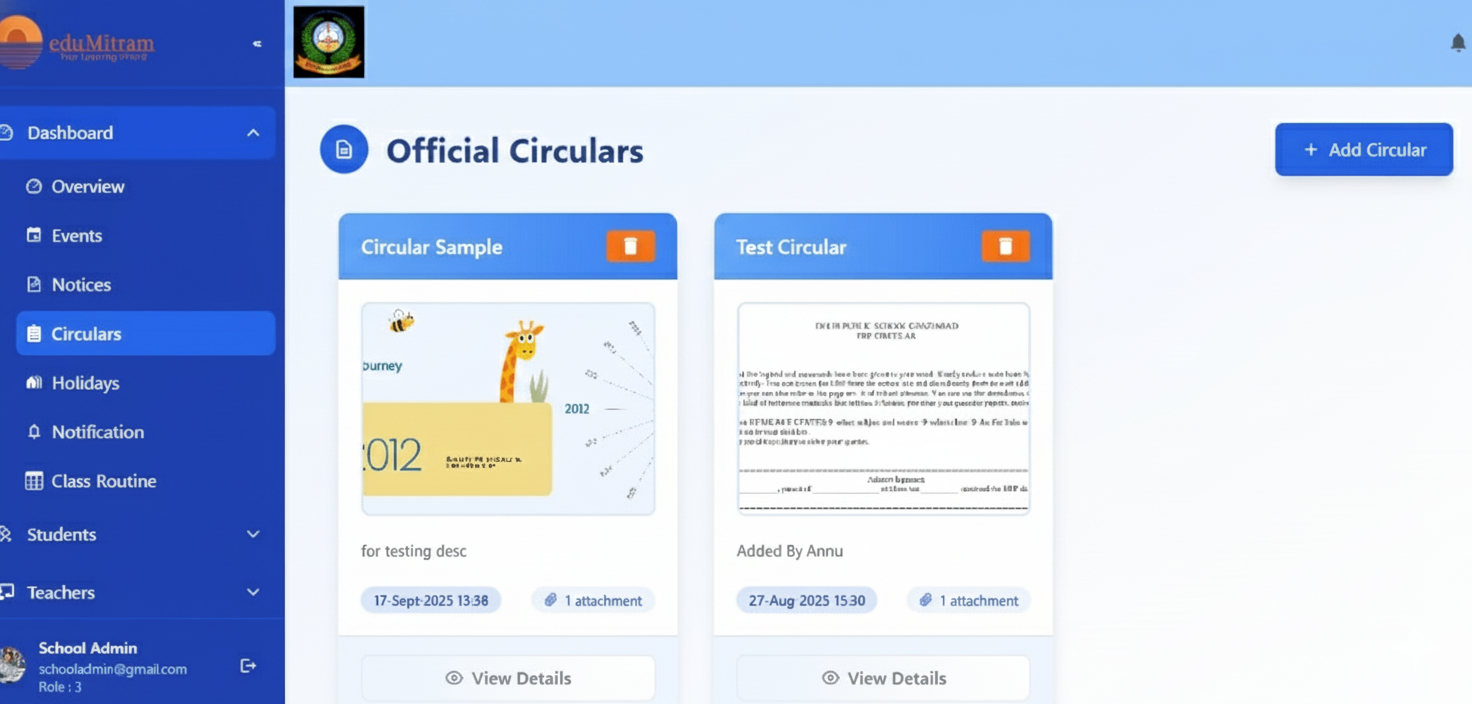Click the Add Circular button
Image resolution: width=1472 pixels, height=704 pixels.
1363,150
